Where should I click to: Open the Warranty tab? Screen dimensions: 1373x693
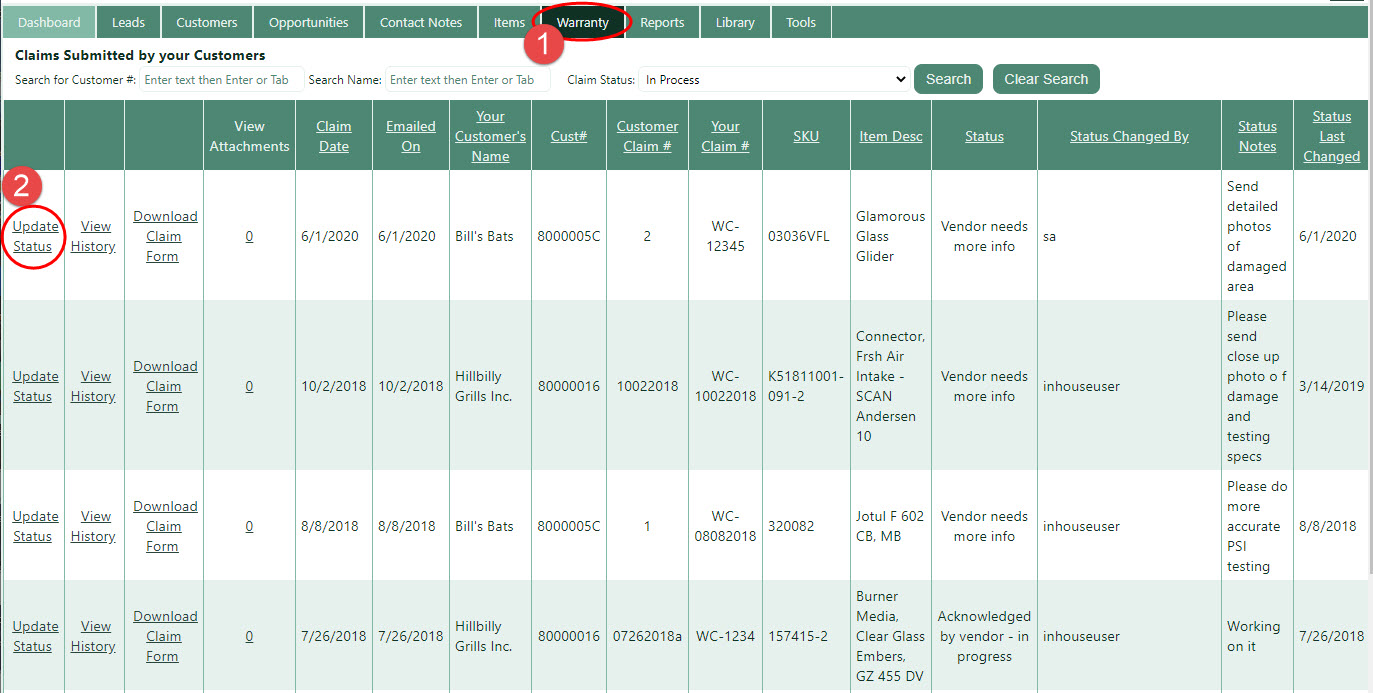pyautogui.click(x=582, y=22)
